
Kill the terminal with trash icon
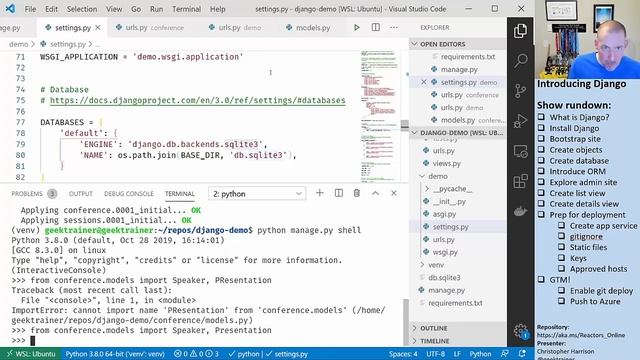pos(357,193)
